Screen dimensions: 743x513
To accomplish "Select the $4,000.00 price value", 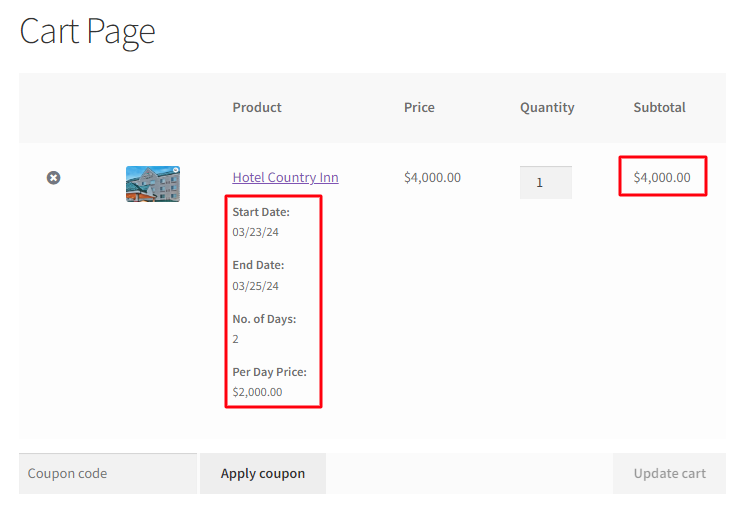I will coord(432,178).
